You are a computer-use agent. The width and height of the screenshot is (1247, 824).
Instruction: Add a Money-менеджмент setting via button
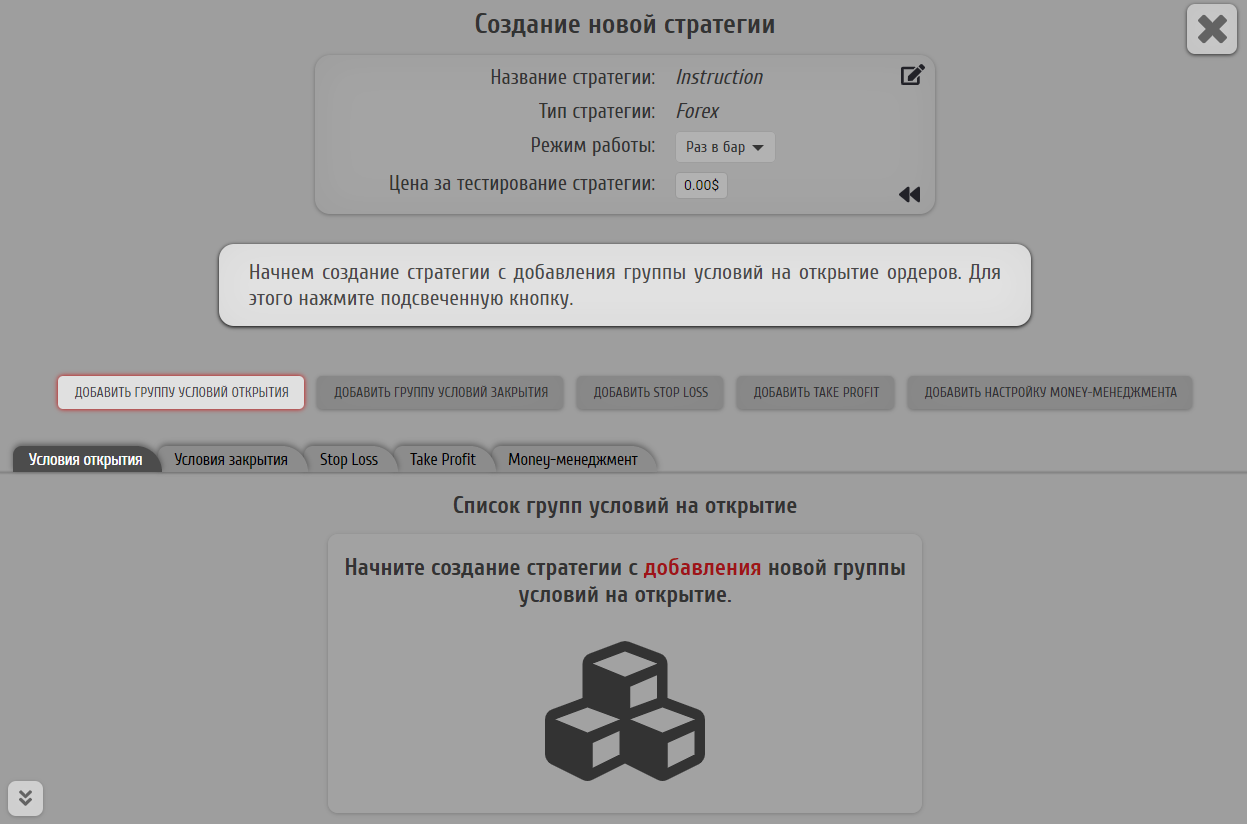point(1050,392)
